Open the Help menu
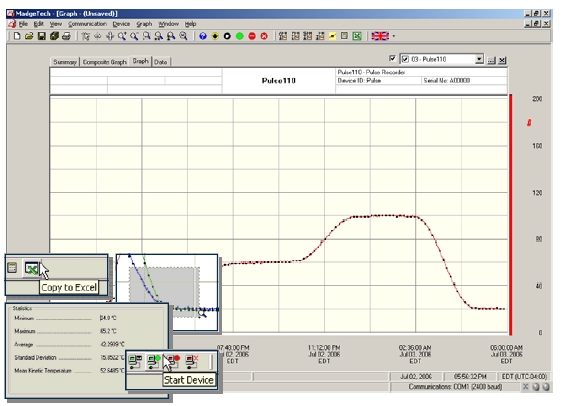This screenshot has height=406, width=564. click(190, 24)
